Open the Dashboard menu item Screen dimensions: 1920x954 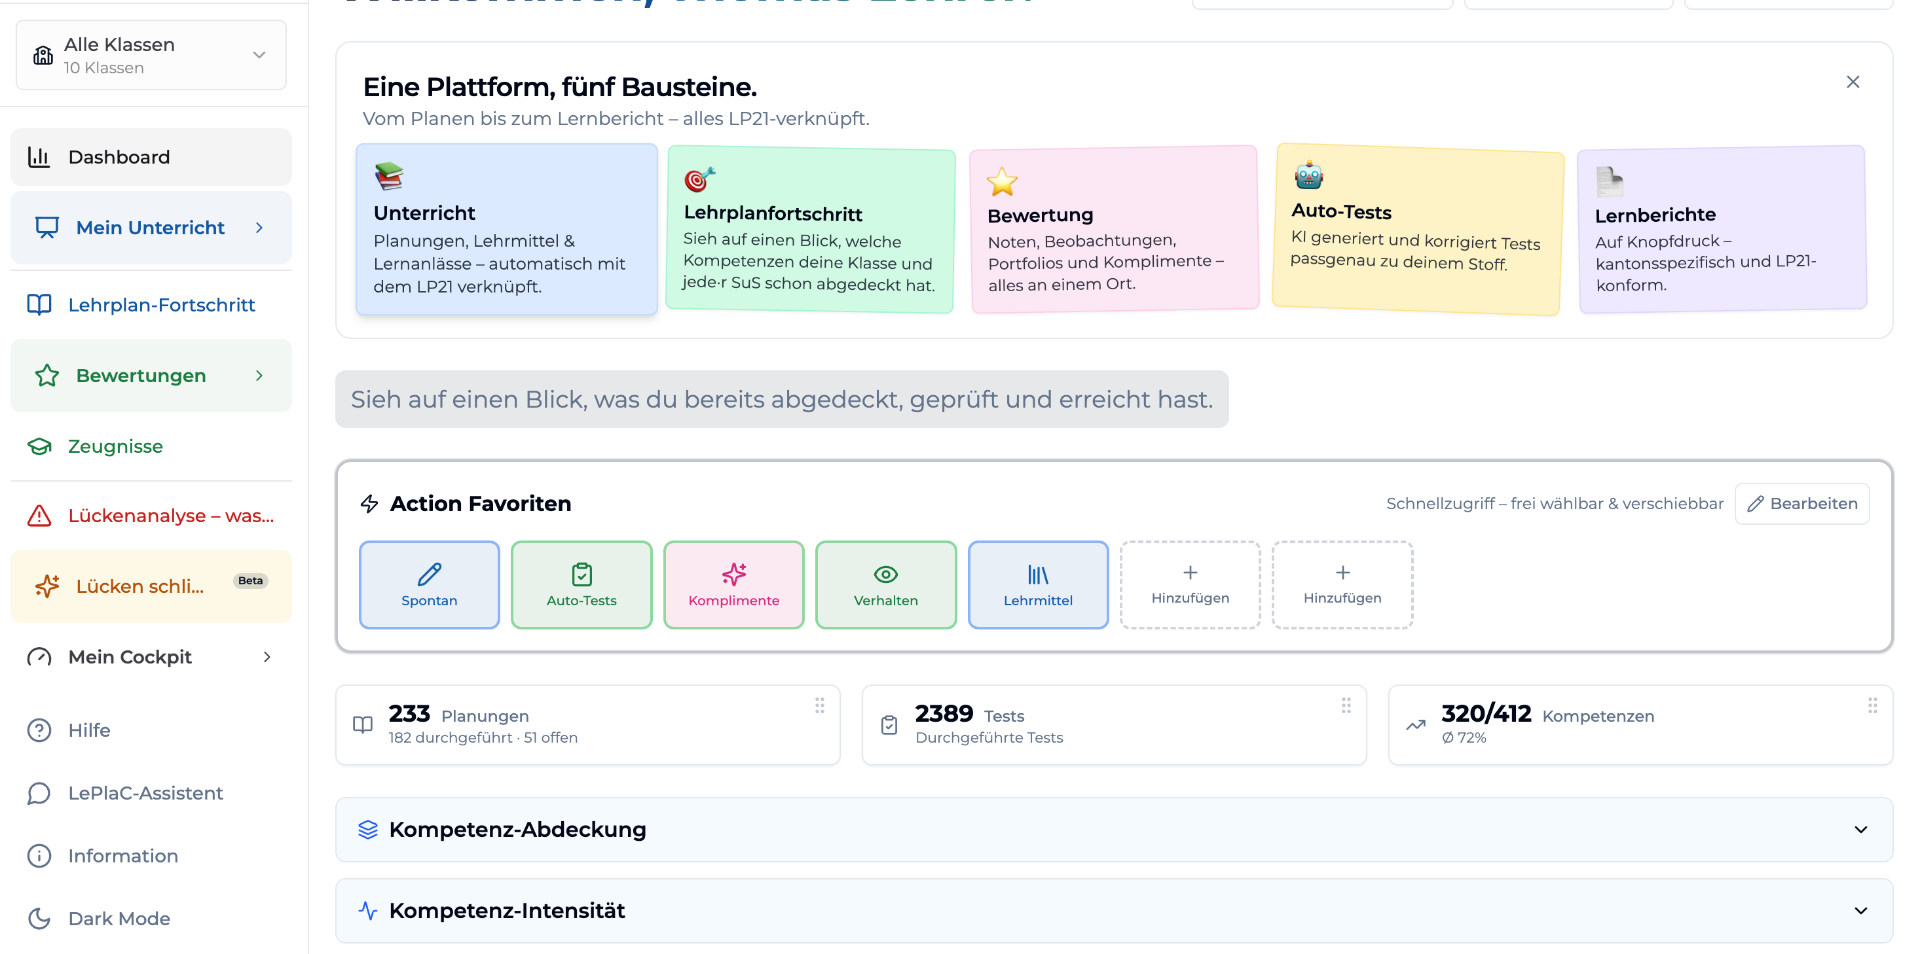(151, 157)
